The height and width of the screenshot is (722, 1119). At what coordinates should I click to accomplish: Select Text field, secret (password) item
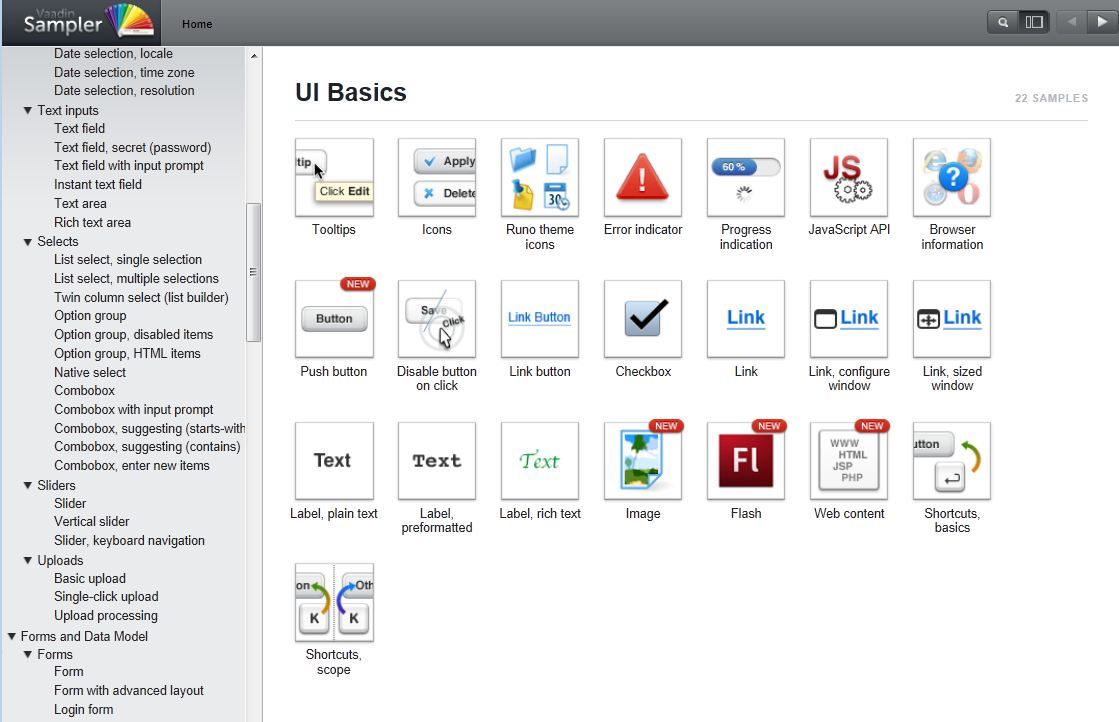[x=133, y=148]
